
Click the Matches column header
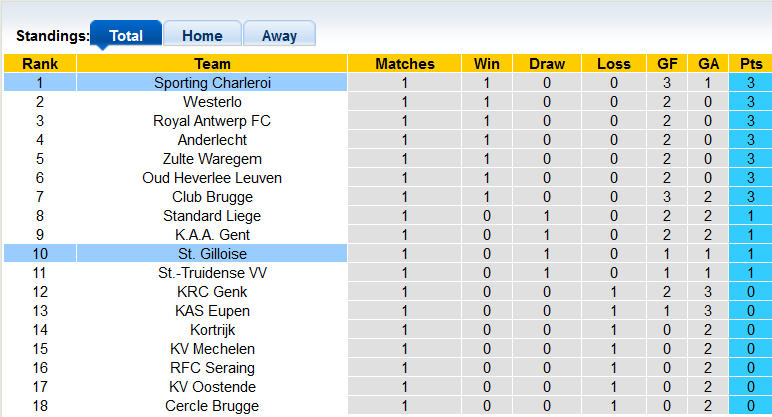[405, 64]
